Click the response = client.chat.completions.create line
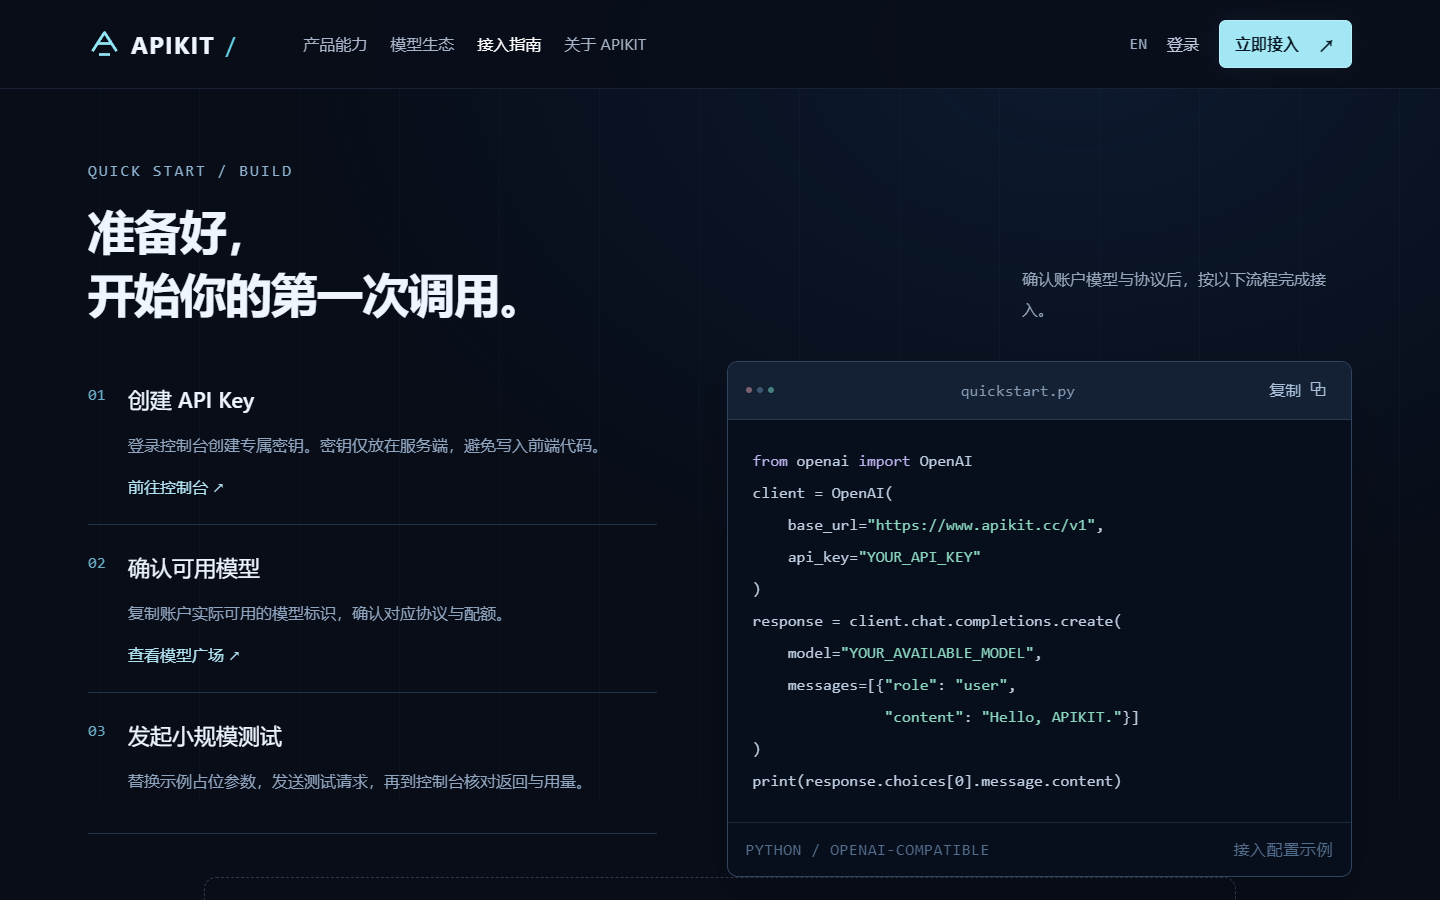The height and width of the screenshot is (900, 1440). pyautogui.click(x=937, y=621)
